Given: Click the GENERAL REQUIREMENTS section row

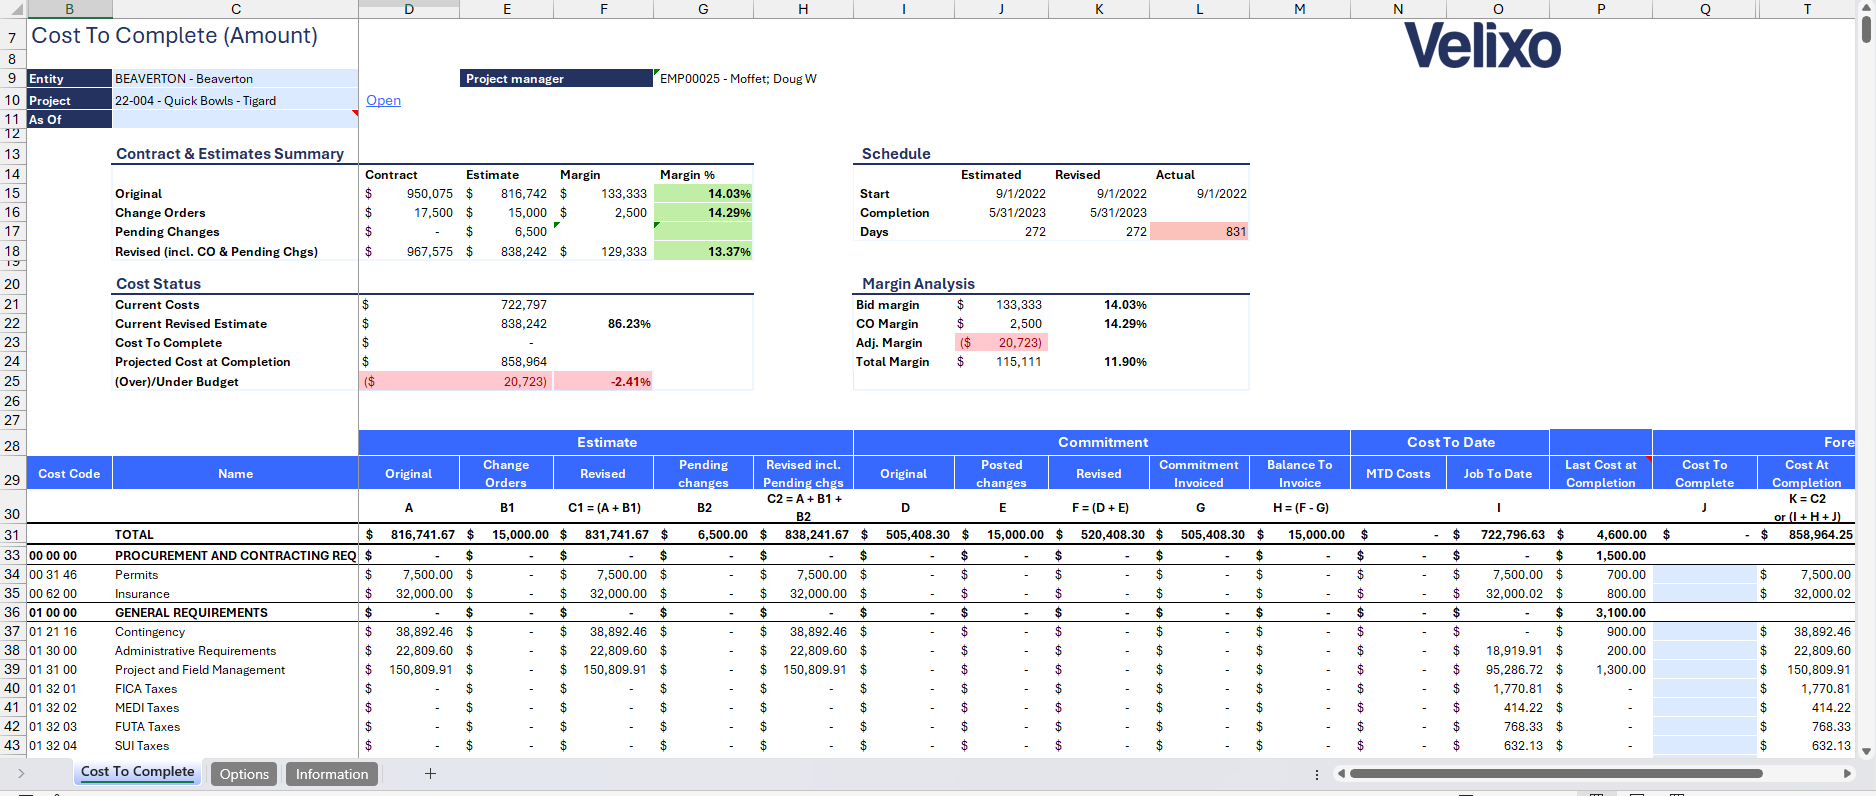Looking at the screenshot, I should (x=191, y=613).
